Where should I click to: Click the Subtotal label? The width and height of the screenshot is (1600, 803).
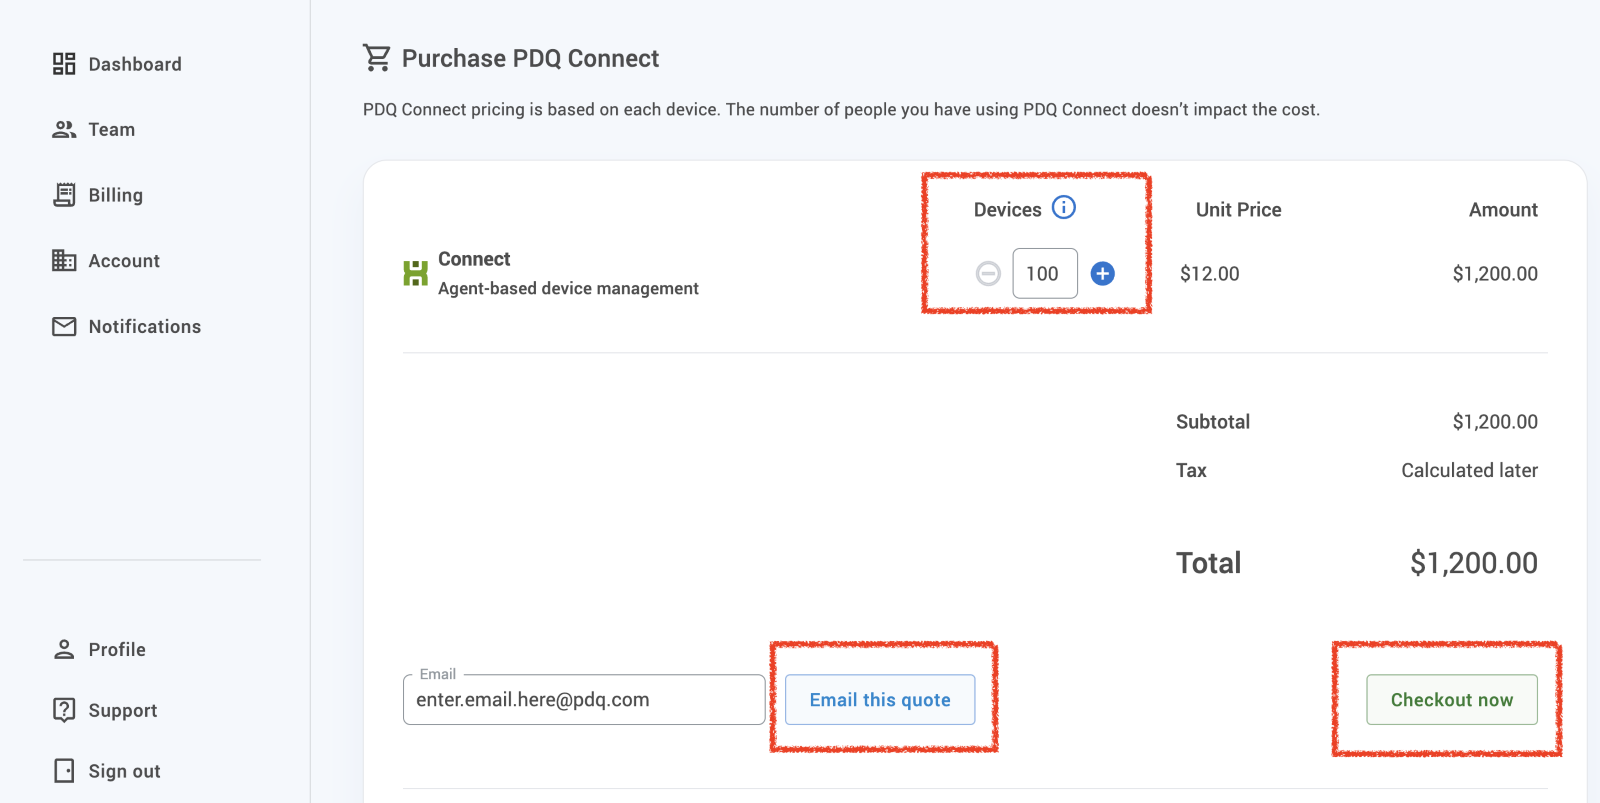point(1213,422)
